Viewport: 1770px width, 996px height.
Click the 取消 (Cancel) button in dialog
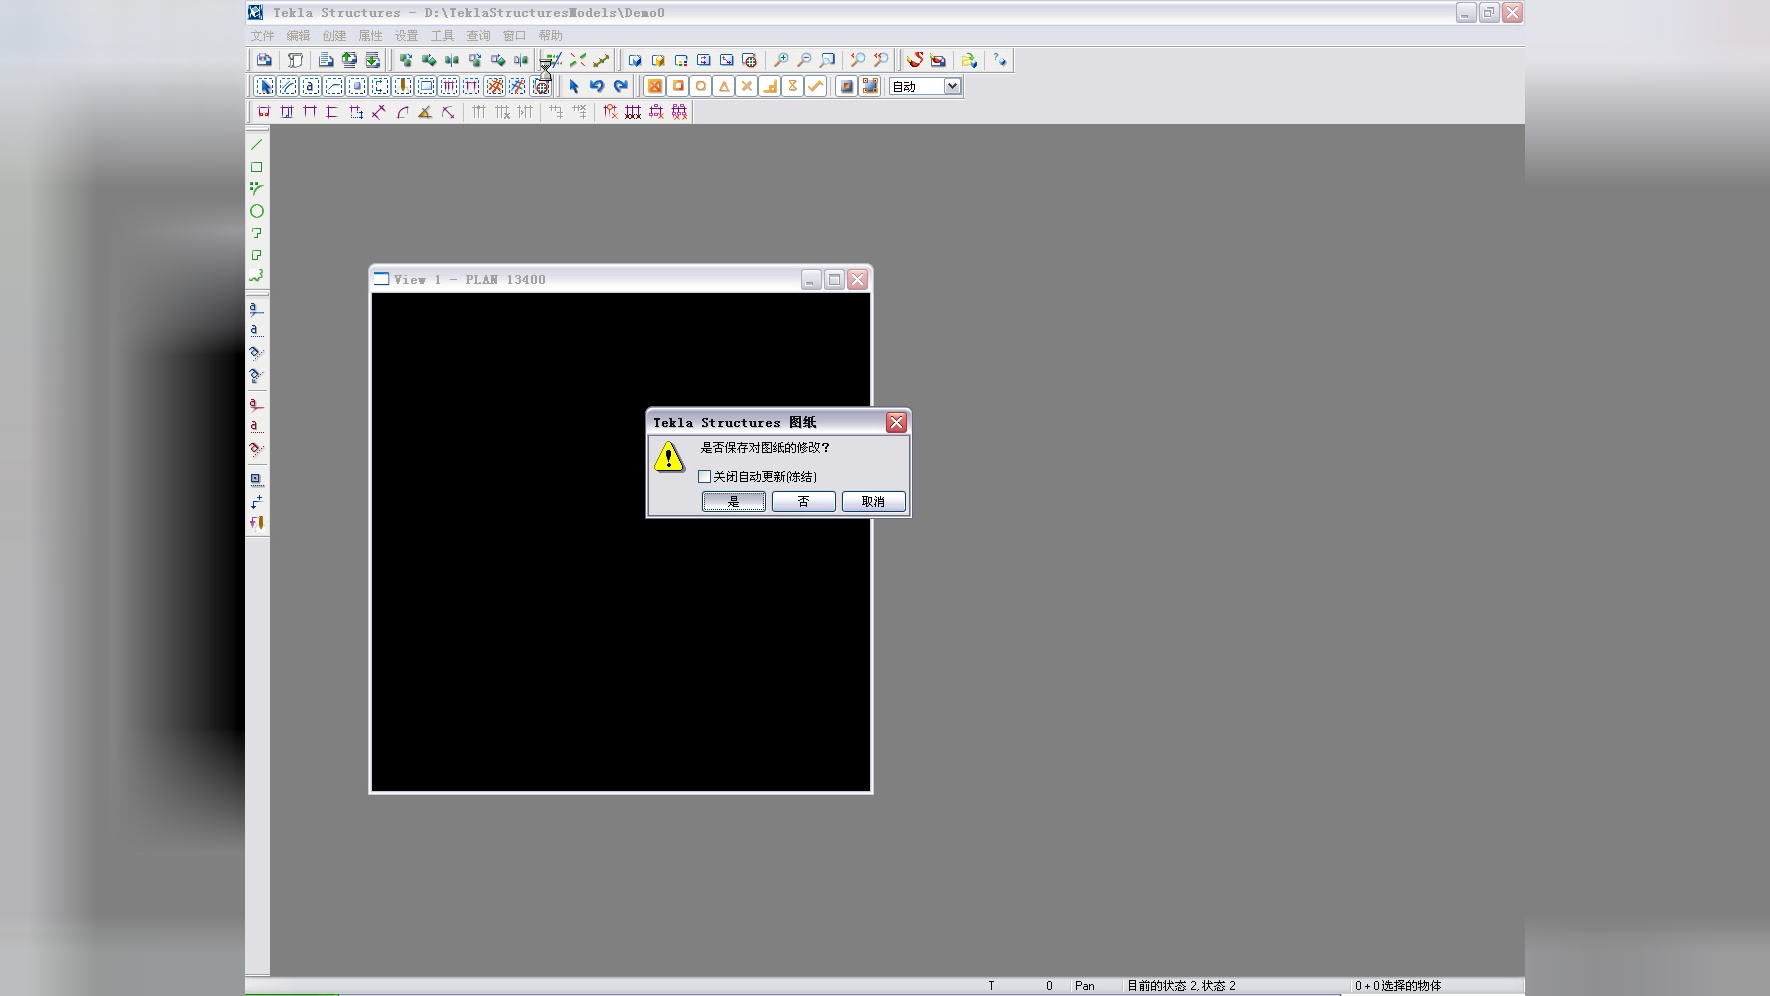coord(873,501)
